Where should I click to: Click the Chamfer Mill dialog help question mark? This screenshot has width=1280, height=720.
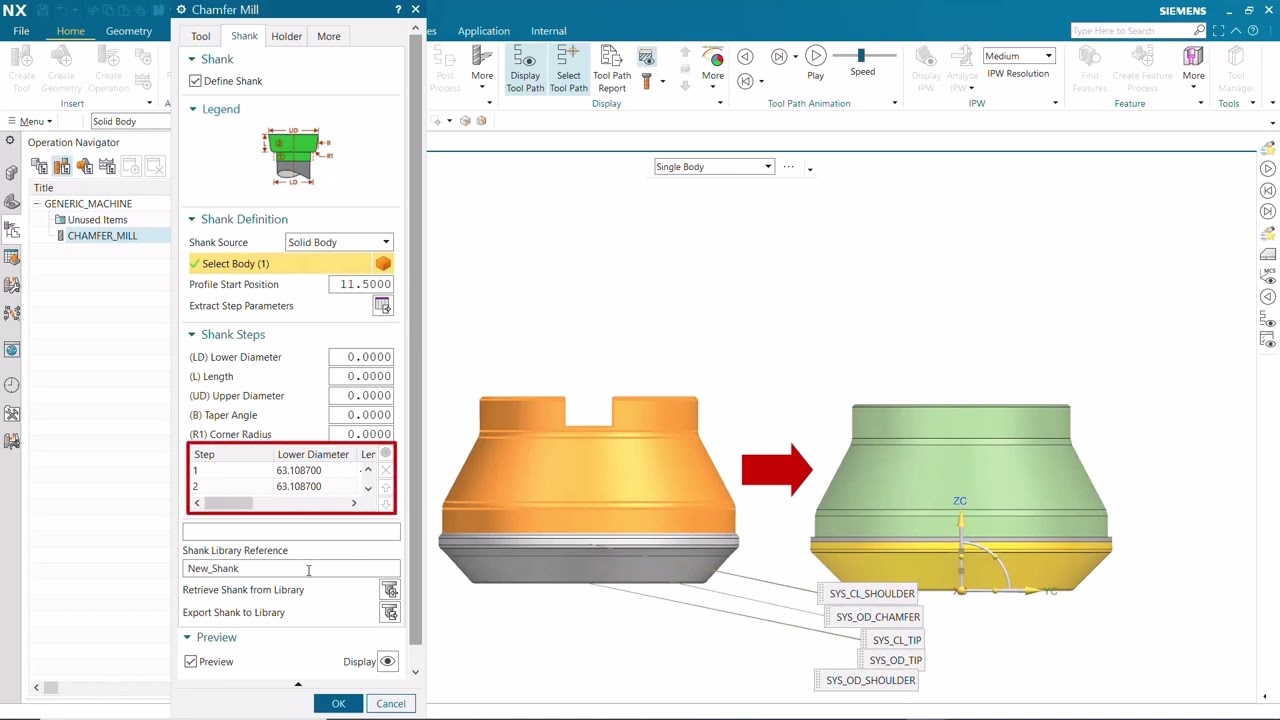coord(399,9)
